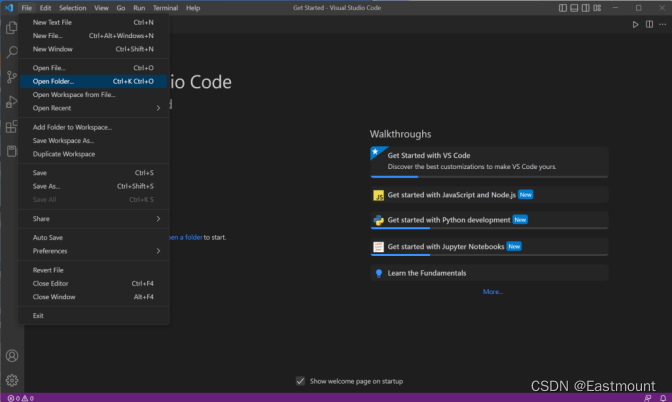Viewport: 672px width, 402px height.
Task: Click the 'open a folder' link
Action: click(186, 237)
